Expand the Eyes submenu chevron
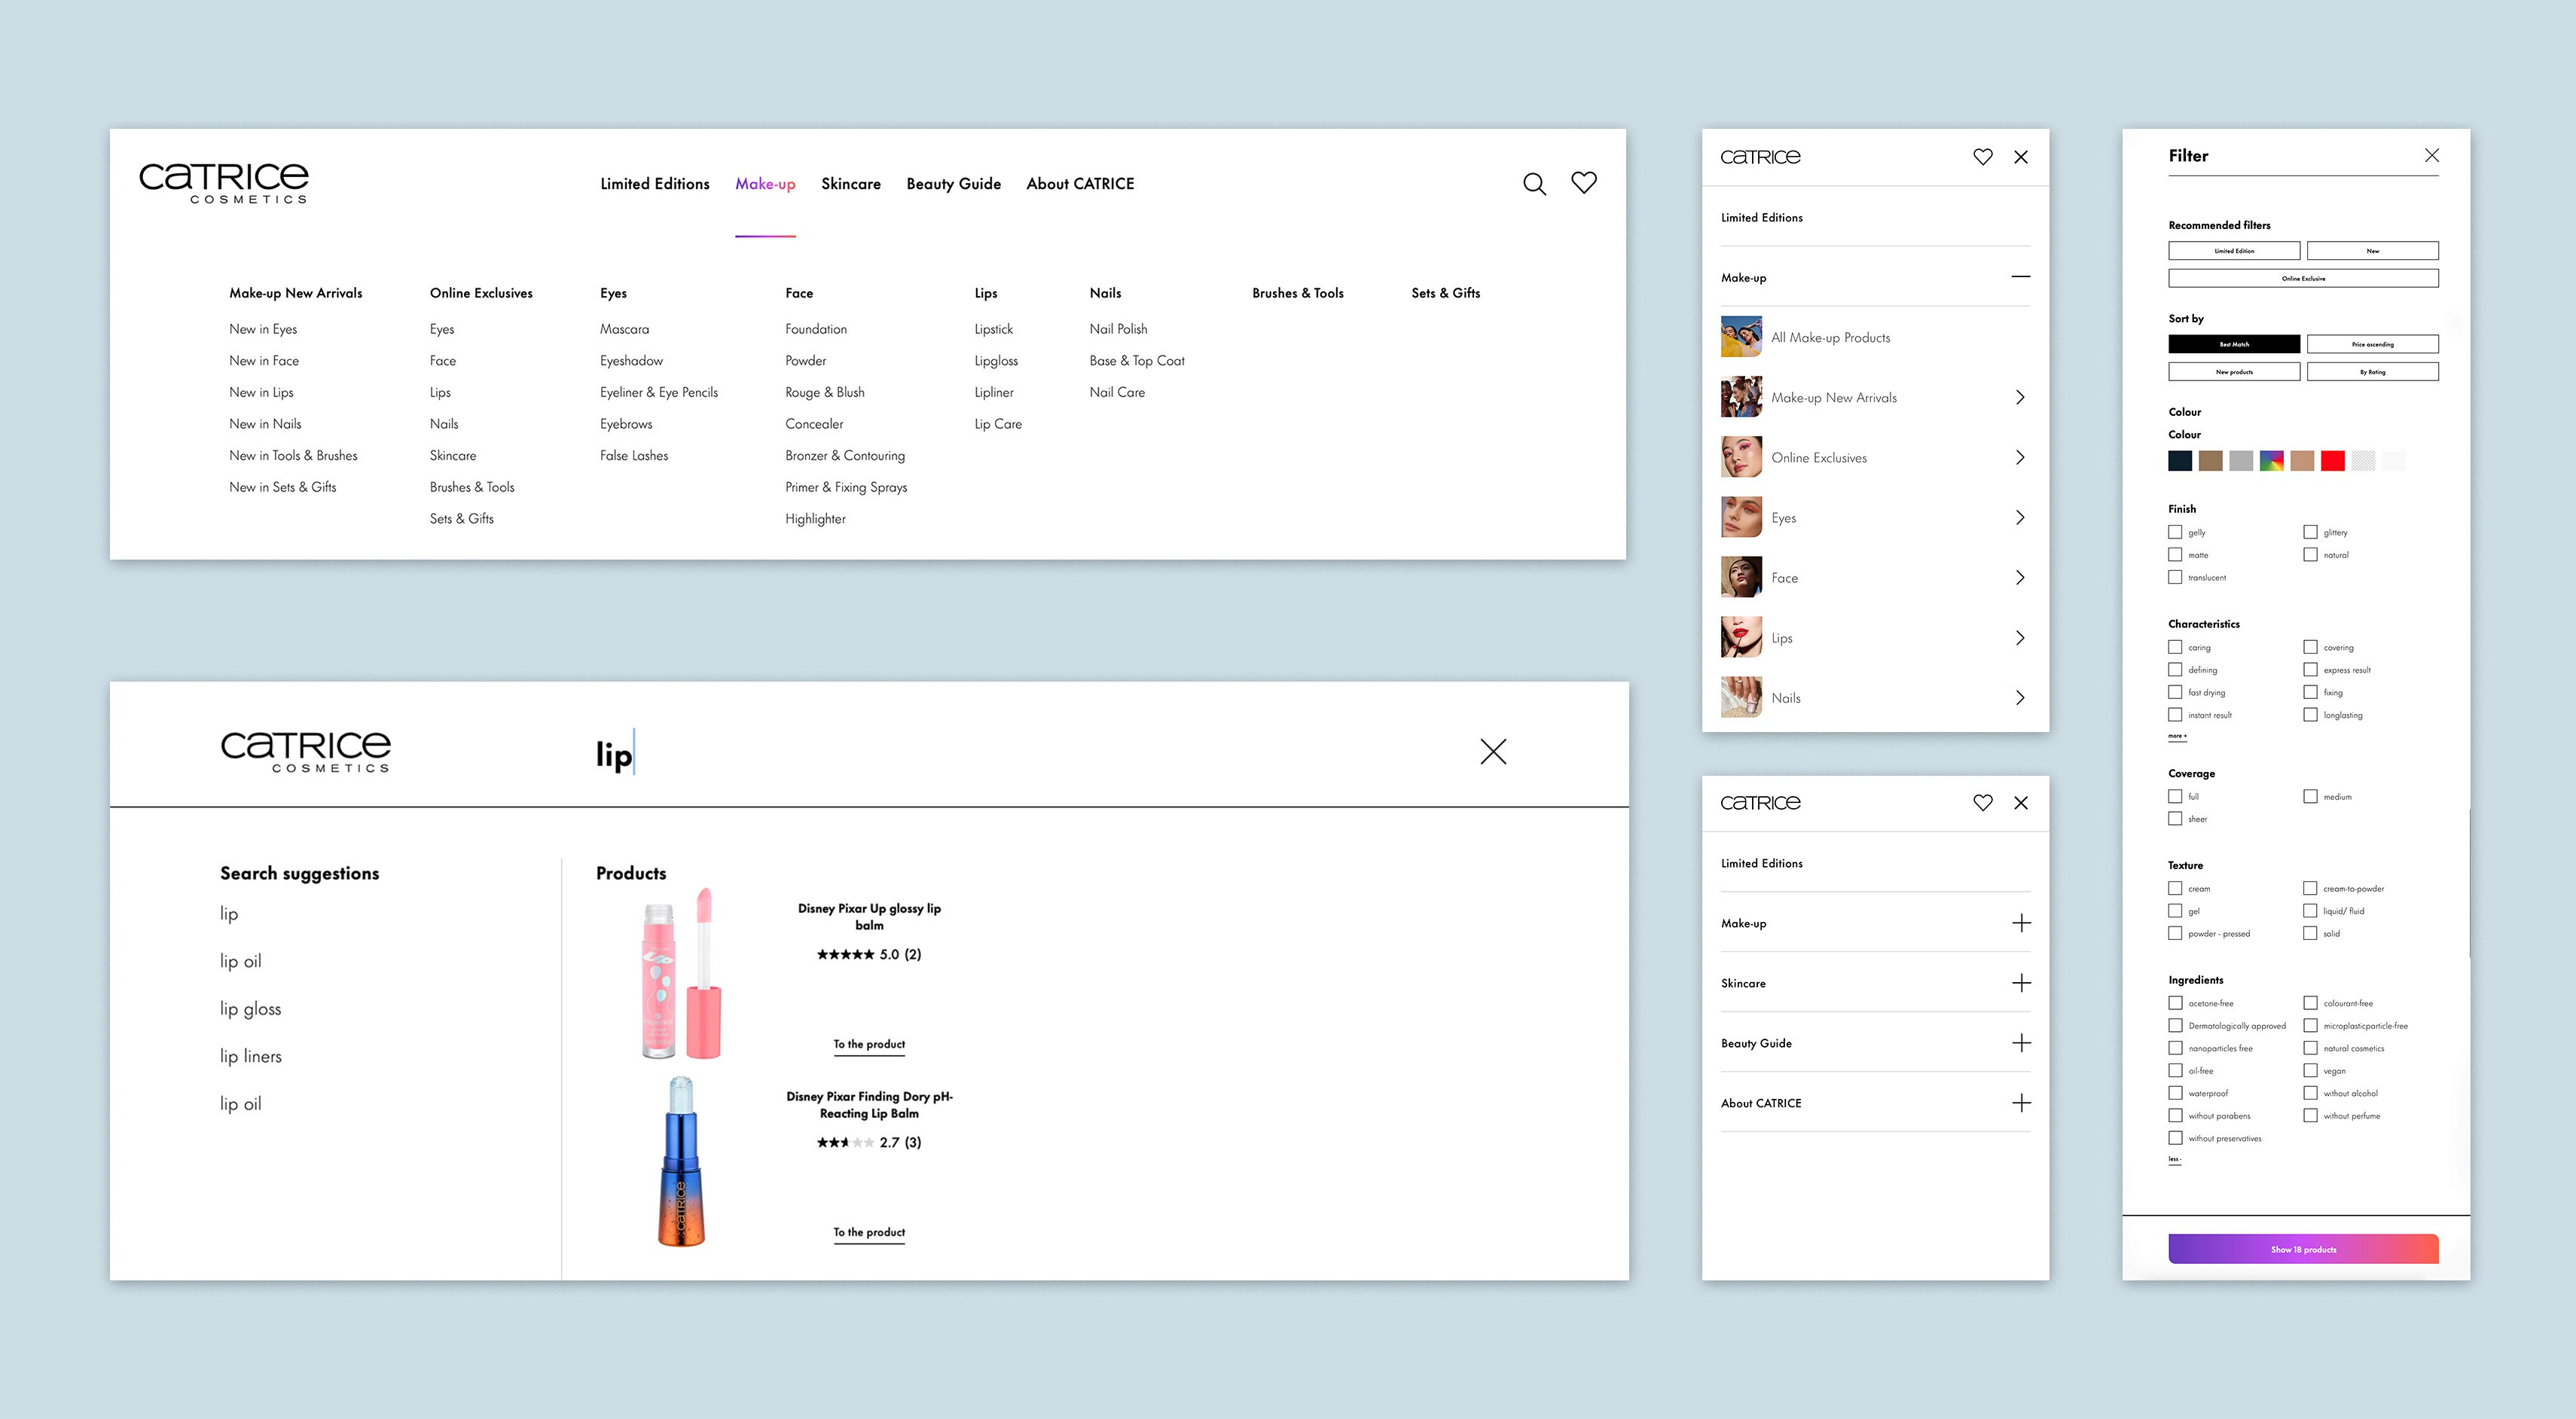The height and width of the screenshot is (1419, 2576). 2021,517
